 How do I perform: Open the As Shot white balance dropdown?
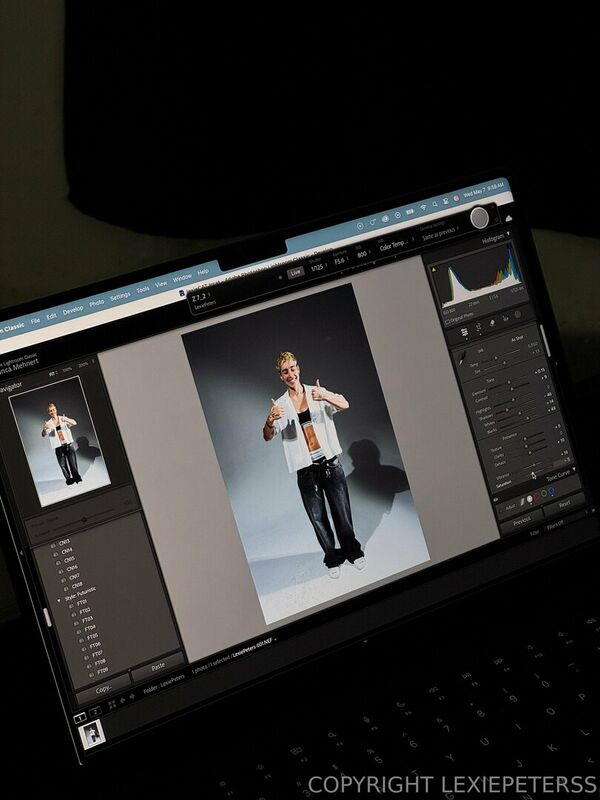(x=517, y=339)
